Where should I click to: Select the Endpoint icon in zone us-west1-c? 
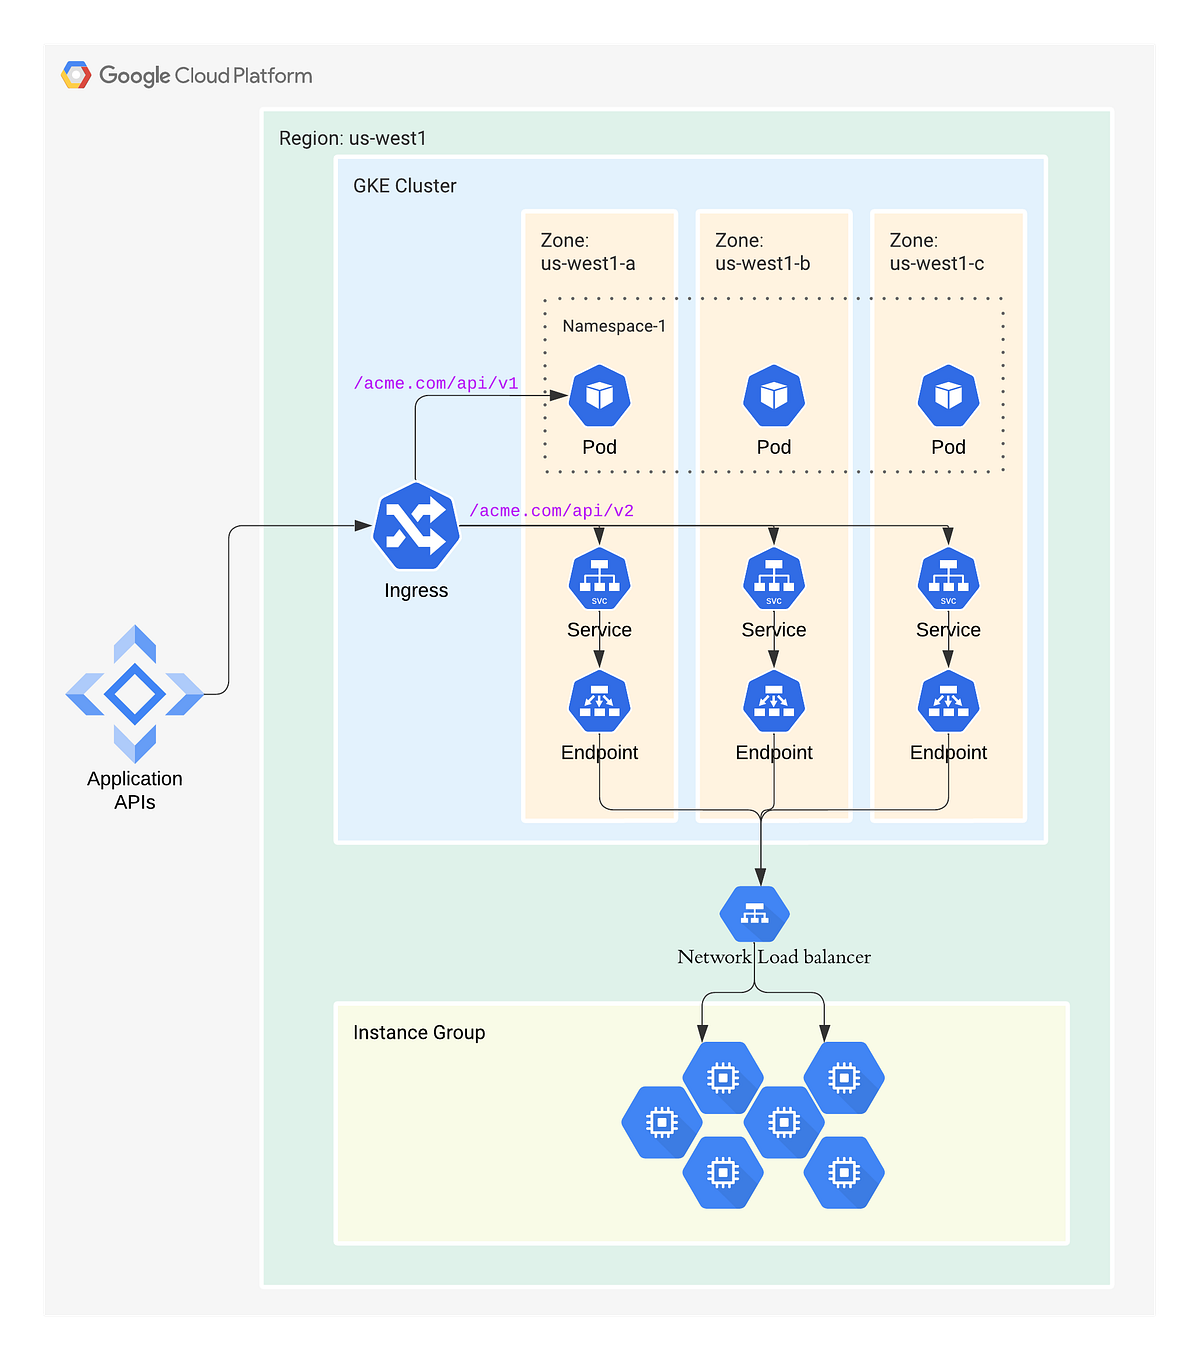click(947, 701)
